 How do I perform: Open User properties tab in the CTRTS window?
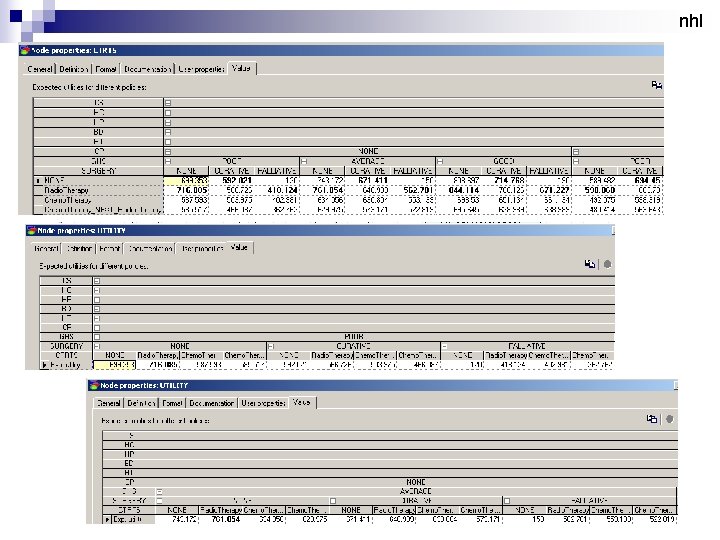(x=201, y=69)
